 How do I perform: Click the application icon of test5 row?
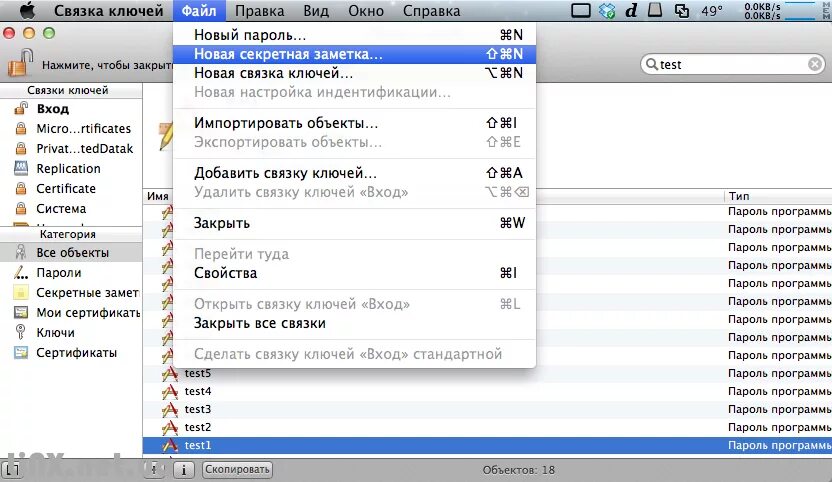click(170, 374)
